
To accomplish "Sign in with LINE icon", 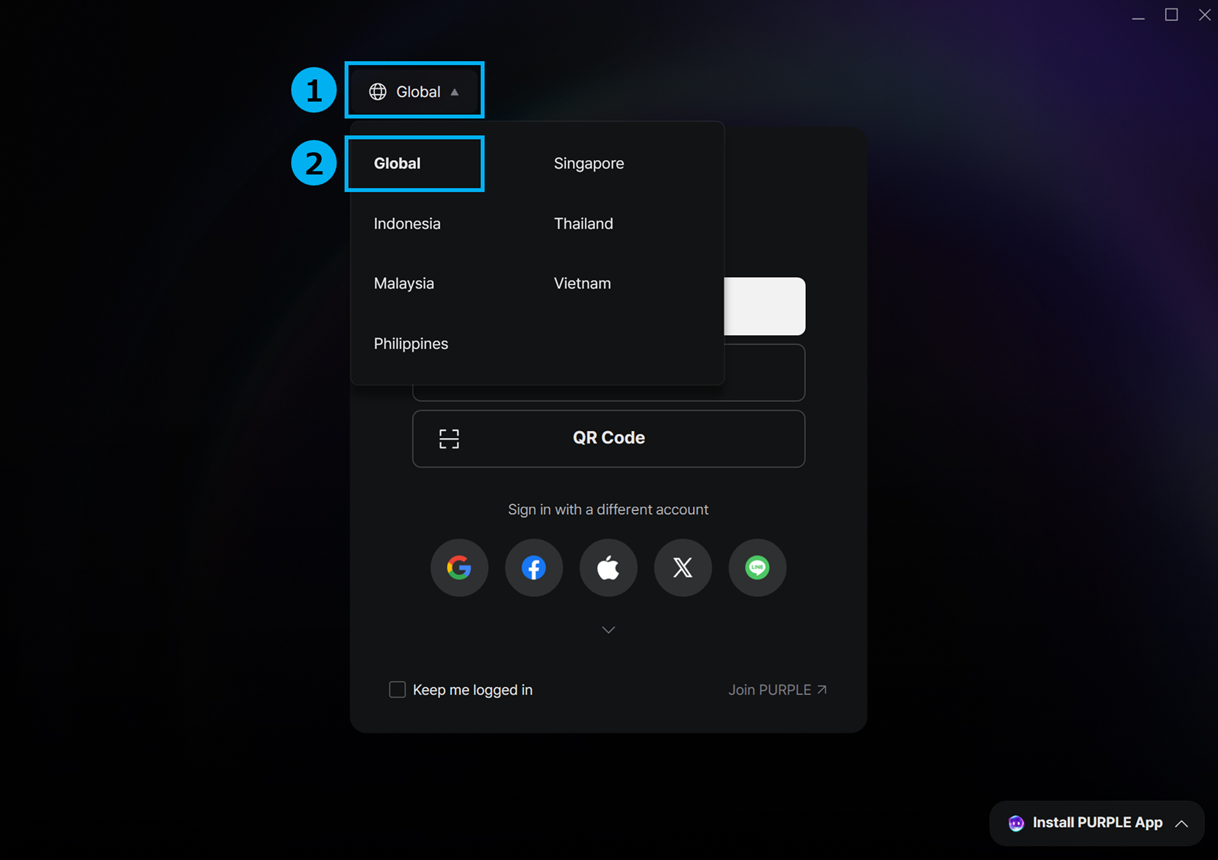I will tap(757, 567).
